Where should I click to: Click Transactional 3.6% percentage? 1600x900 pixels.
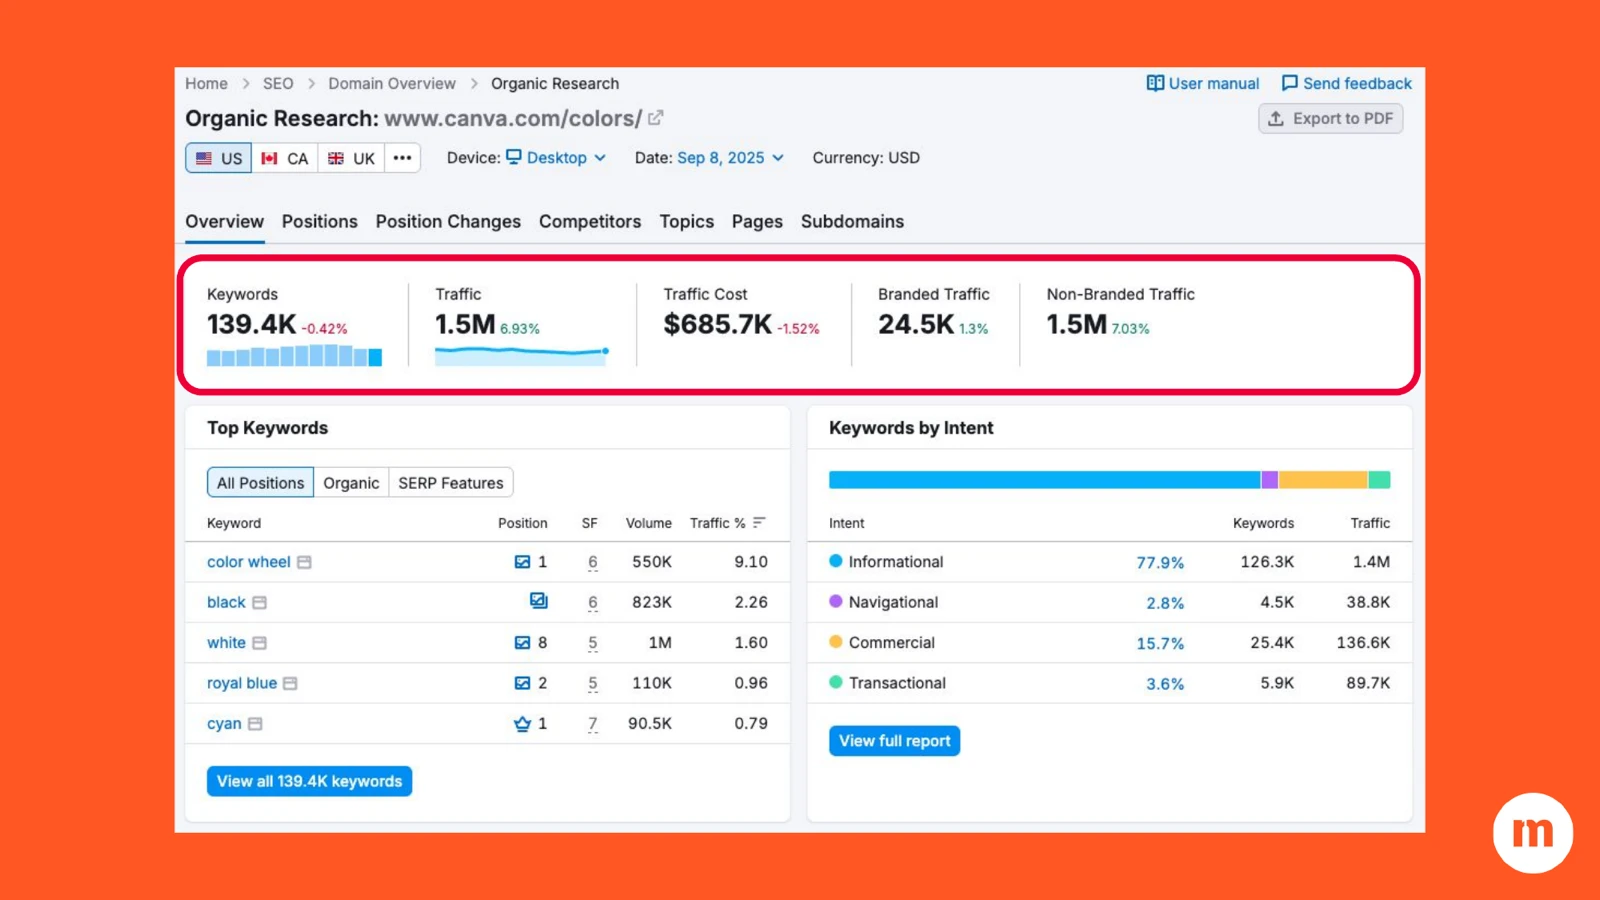[1165, 684]
